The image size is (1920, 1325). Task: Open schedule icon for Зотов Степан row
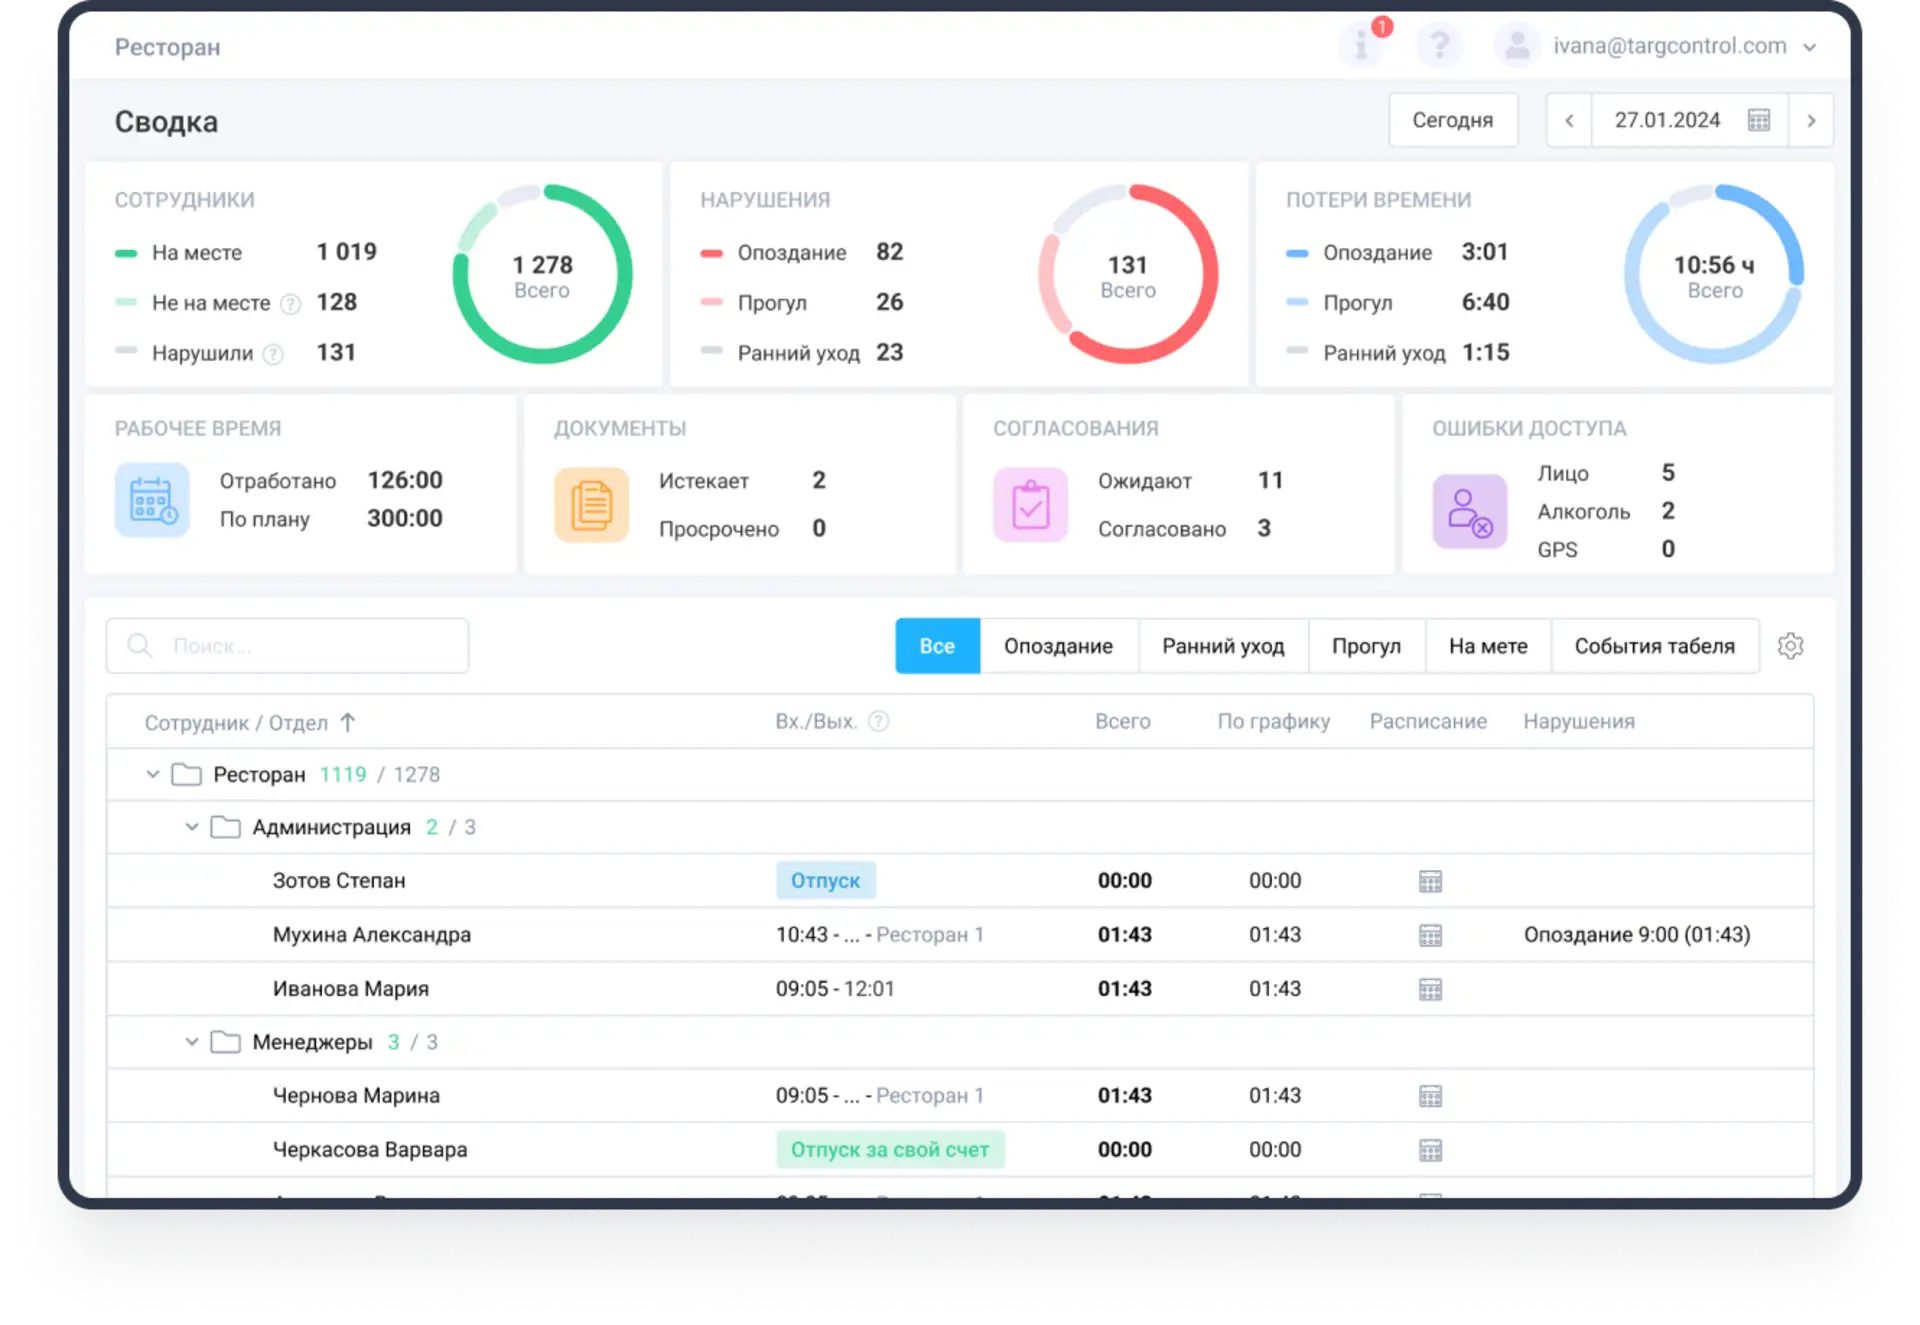pyautogui.click(x=1430, y=881)
